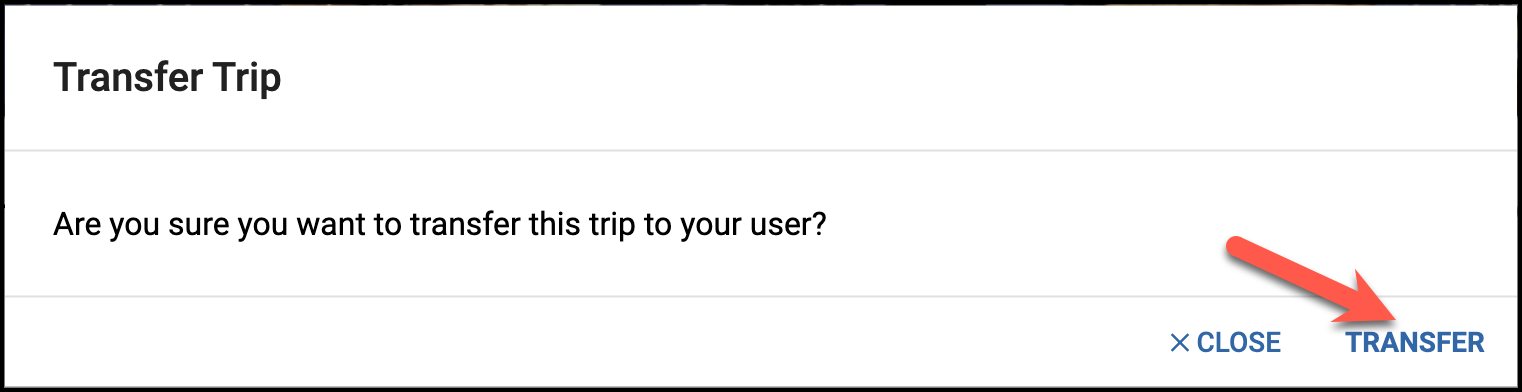Click the blue CLOSE label
The image size is (1522, 392).
tap(1239, 343)
